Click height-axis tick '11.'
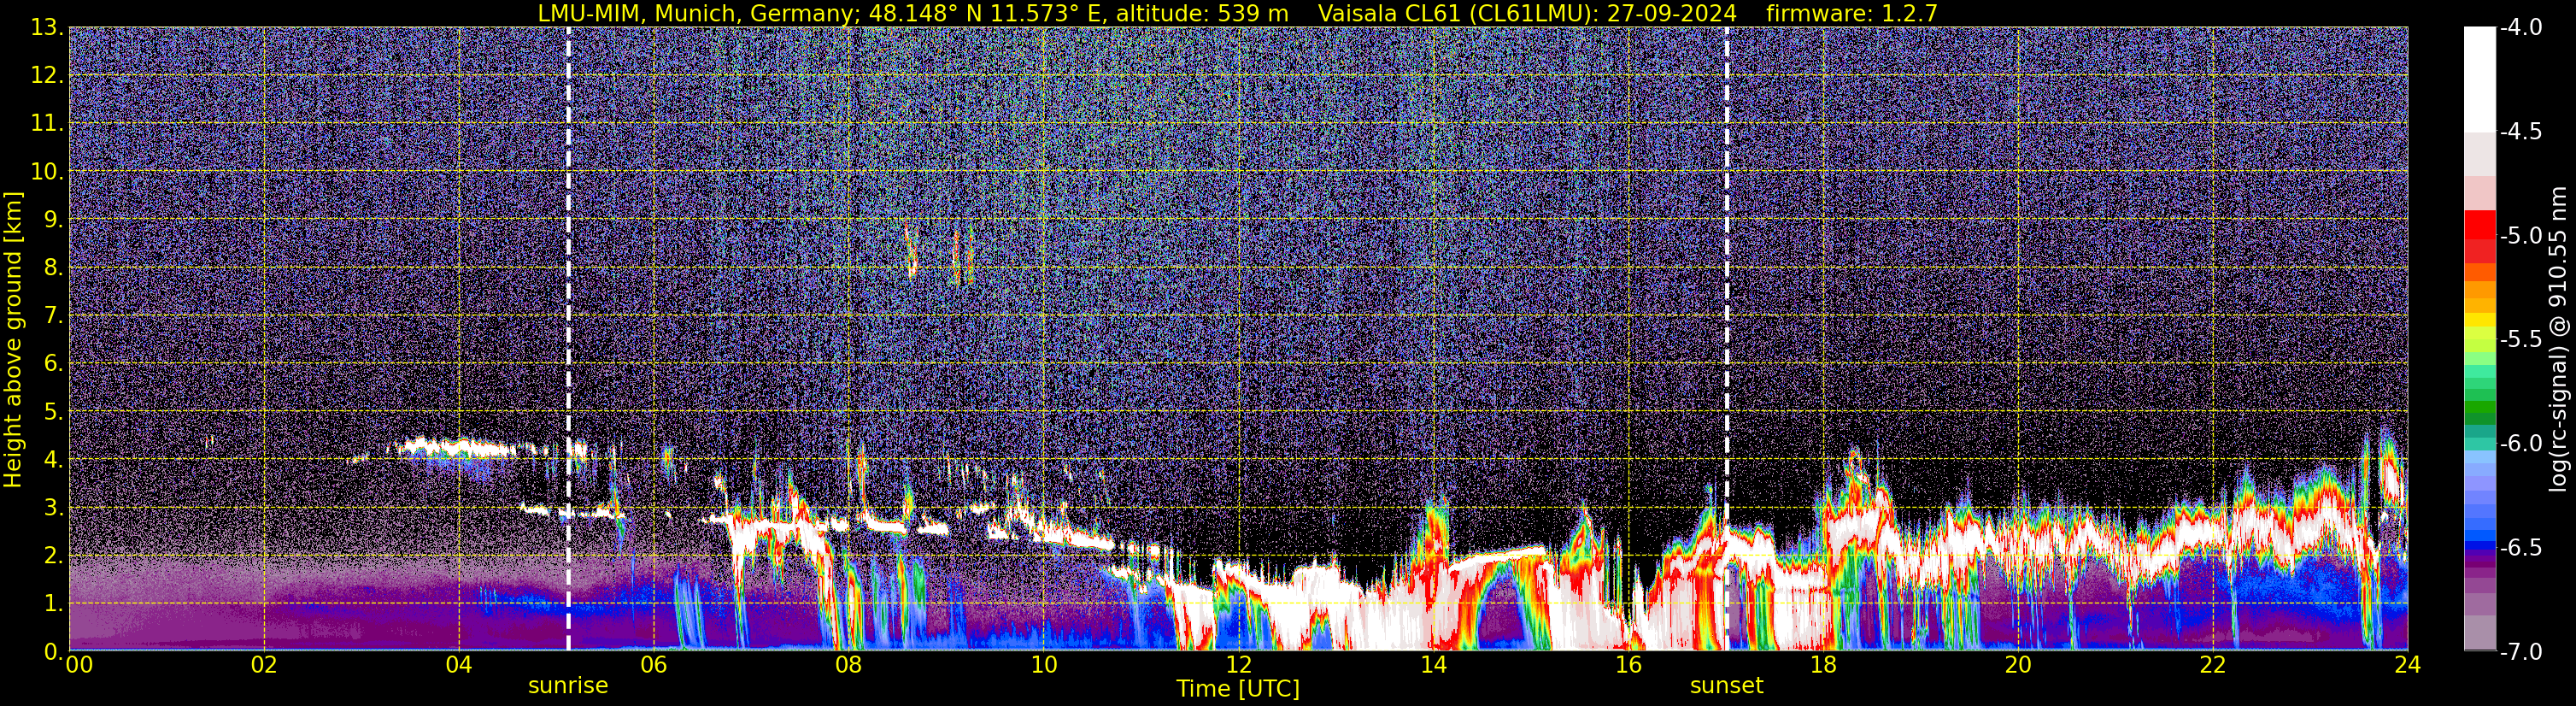The width and height of the screenshot is (2576, 706). point(48,123)
